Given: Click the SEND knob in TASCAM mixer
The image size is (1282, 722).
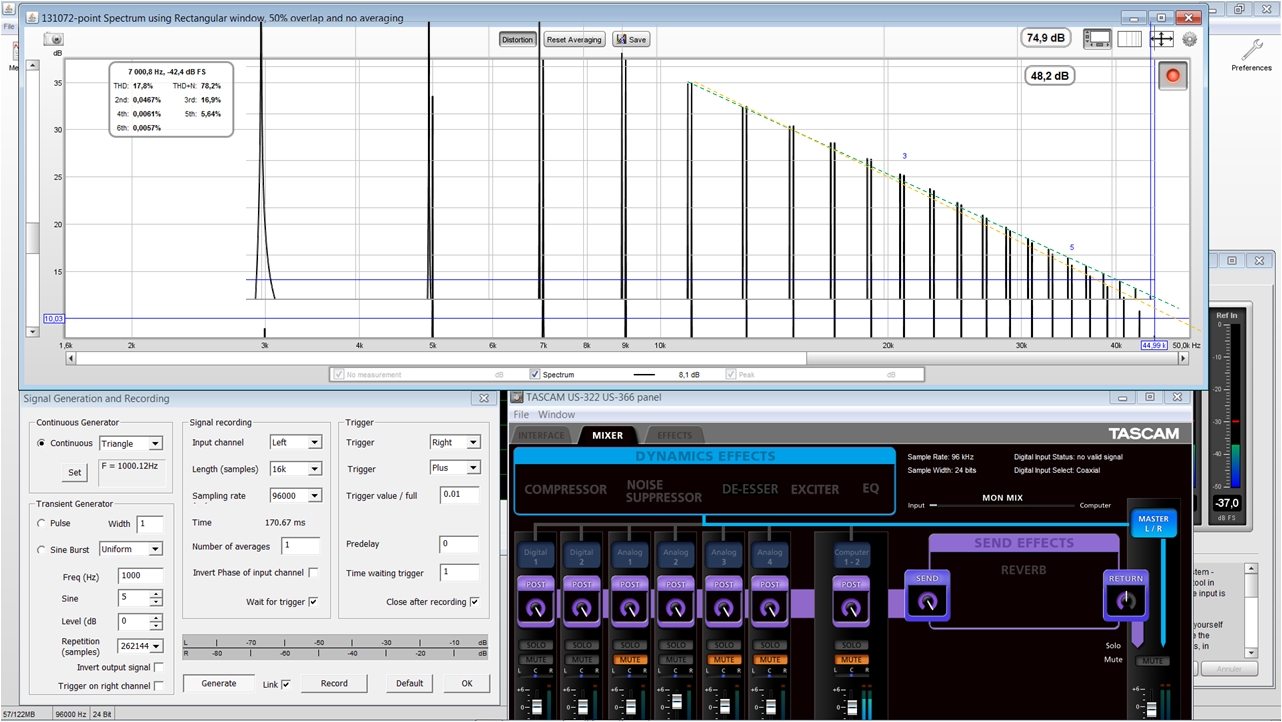Looking at the screenshot, I should (927, 601).
